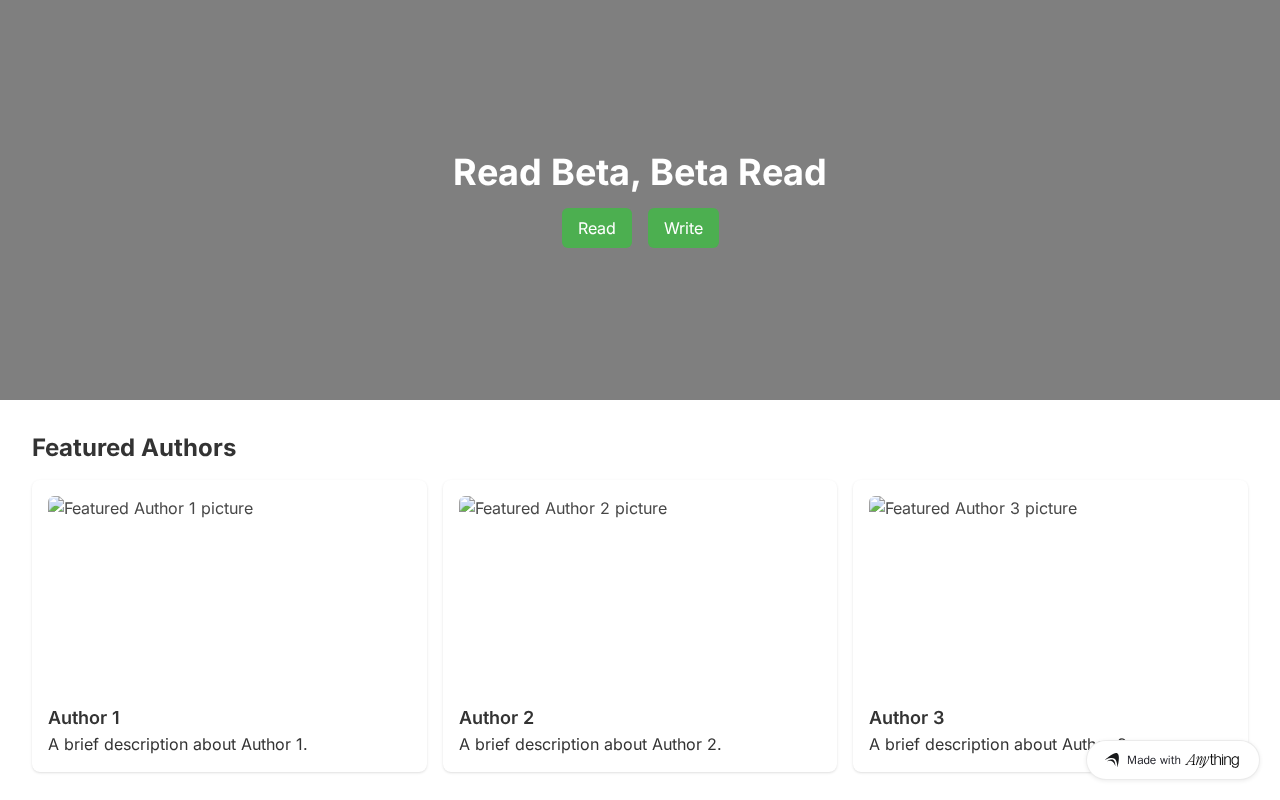Click the green Read button

click(597, 228)
